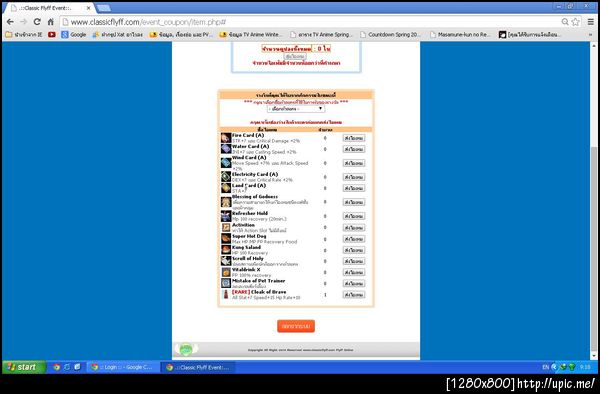Click the zoom magnifier in the address bar
600x394 pixels.
[x=565, y=22]
